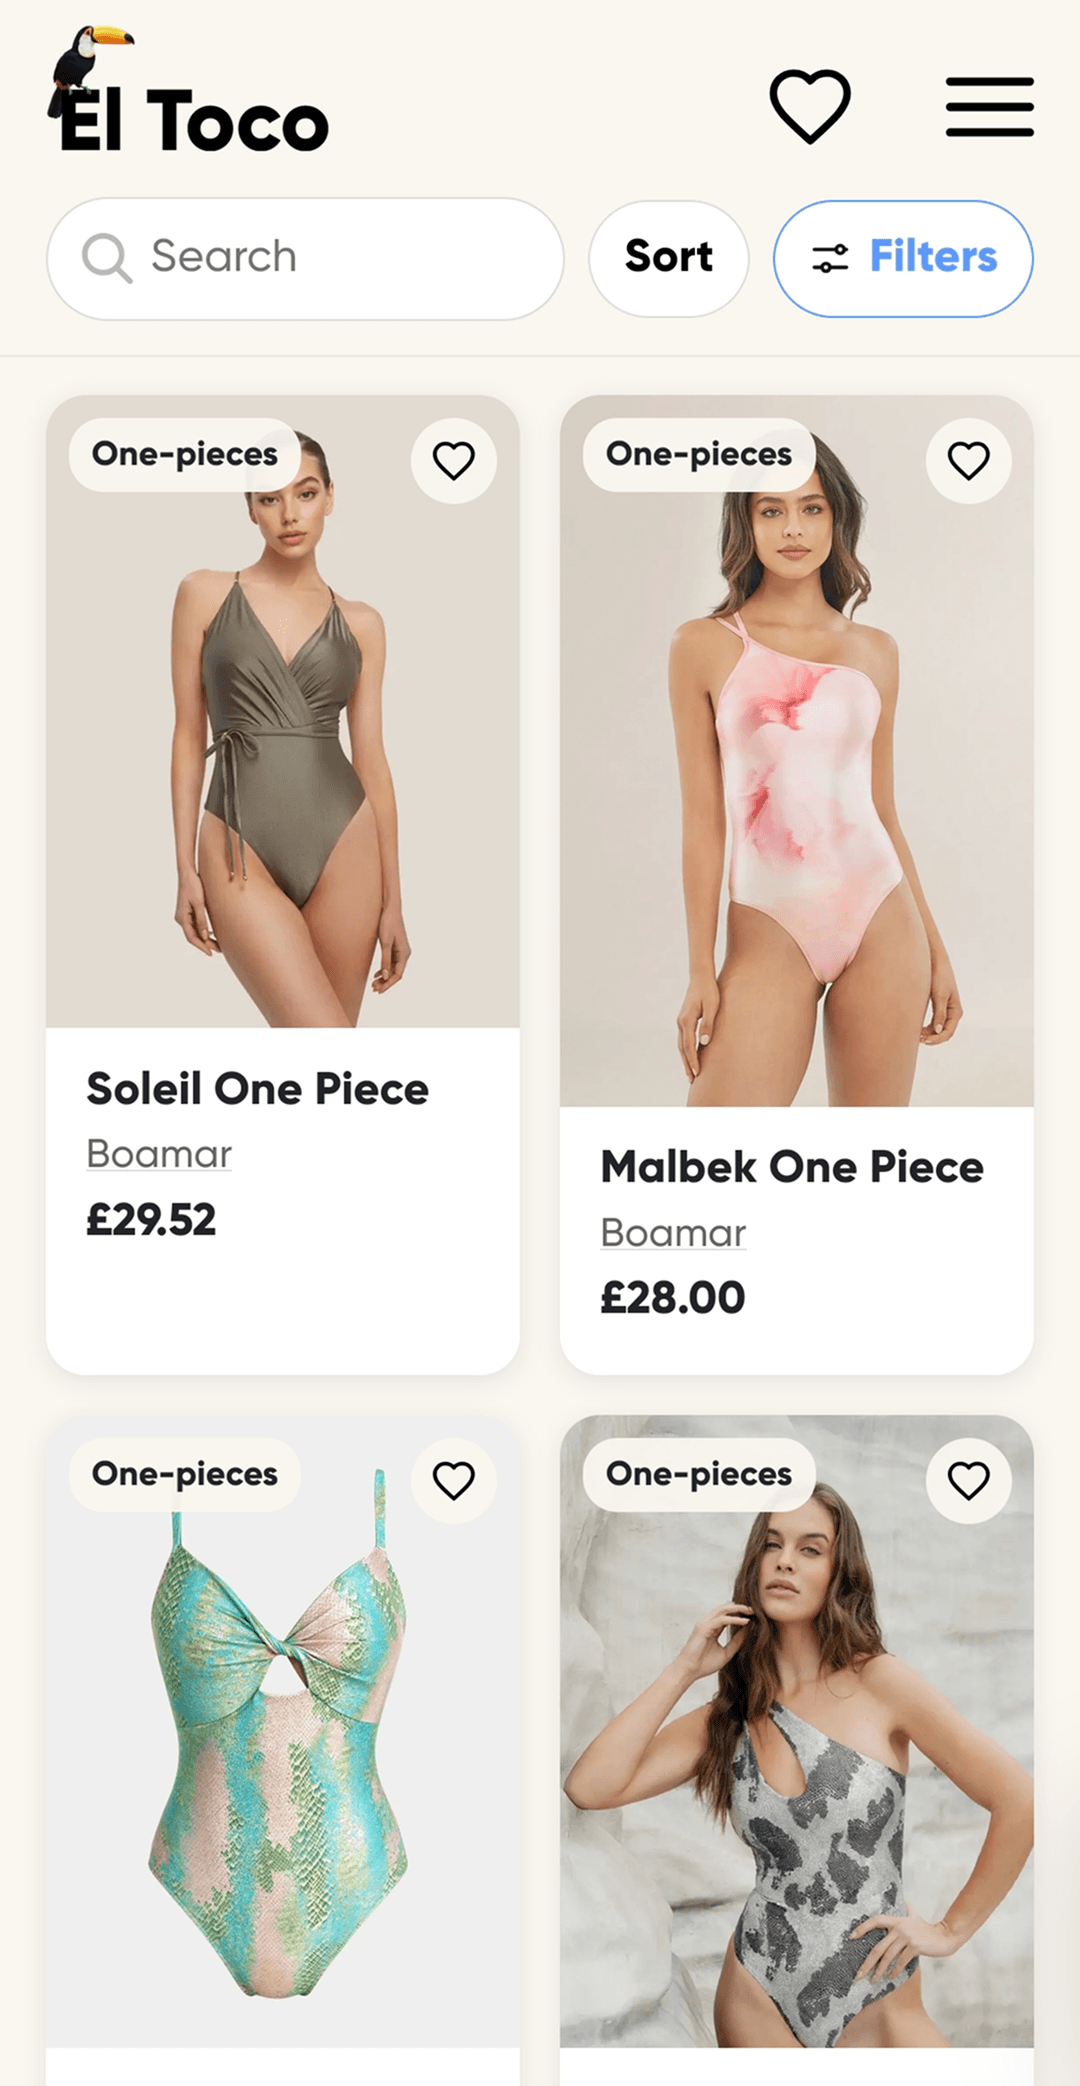This screenshot has height=2086, width=1080.
Task: Favorite the Soleil One Piece with heart
Action: [x=454, y=461]
